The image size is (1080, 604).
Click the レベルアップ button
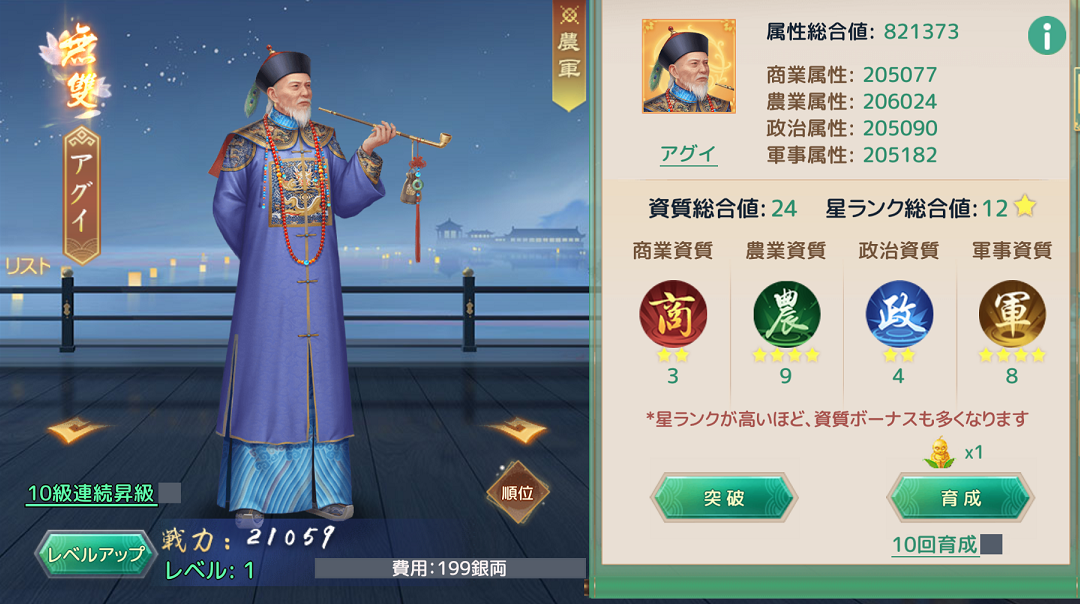point(96,554)
